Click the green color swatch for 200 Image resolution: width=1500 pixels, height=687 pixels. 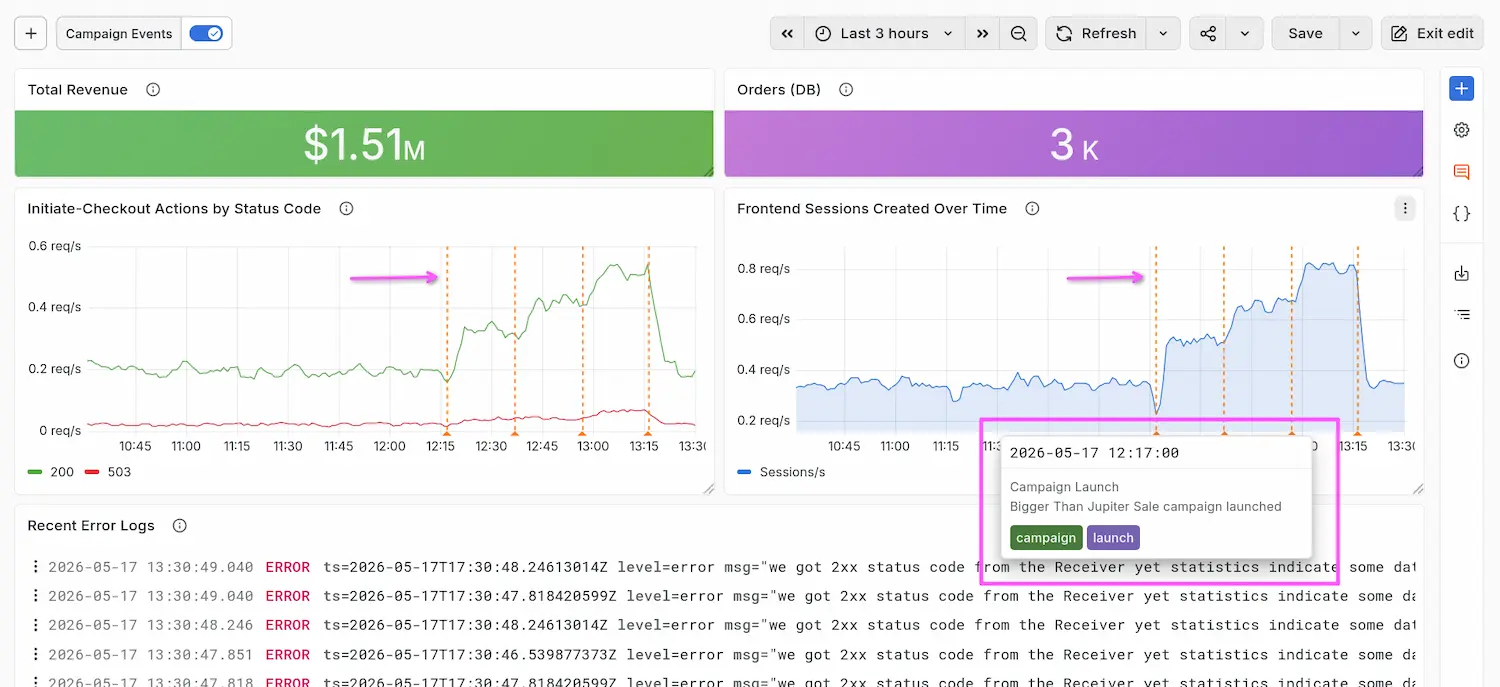click(36, 471)
